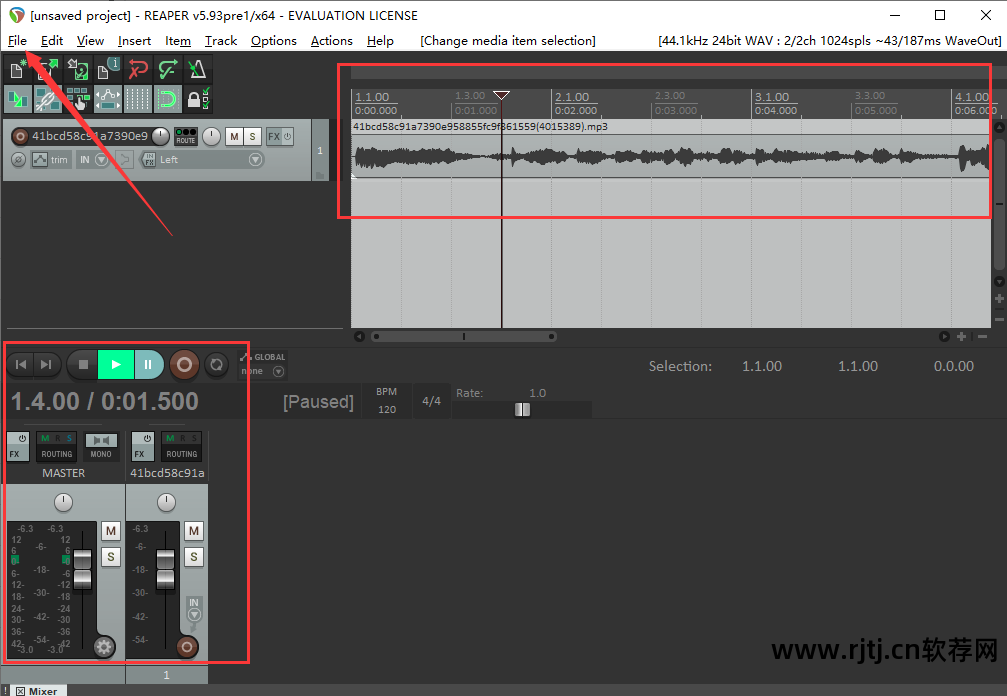Image resolution: width=1007 pixels, height=696 pixels.
Task: Click record arm on 41bcd58c91a mixer strip
Action: 187,647
